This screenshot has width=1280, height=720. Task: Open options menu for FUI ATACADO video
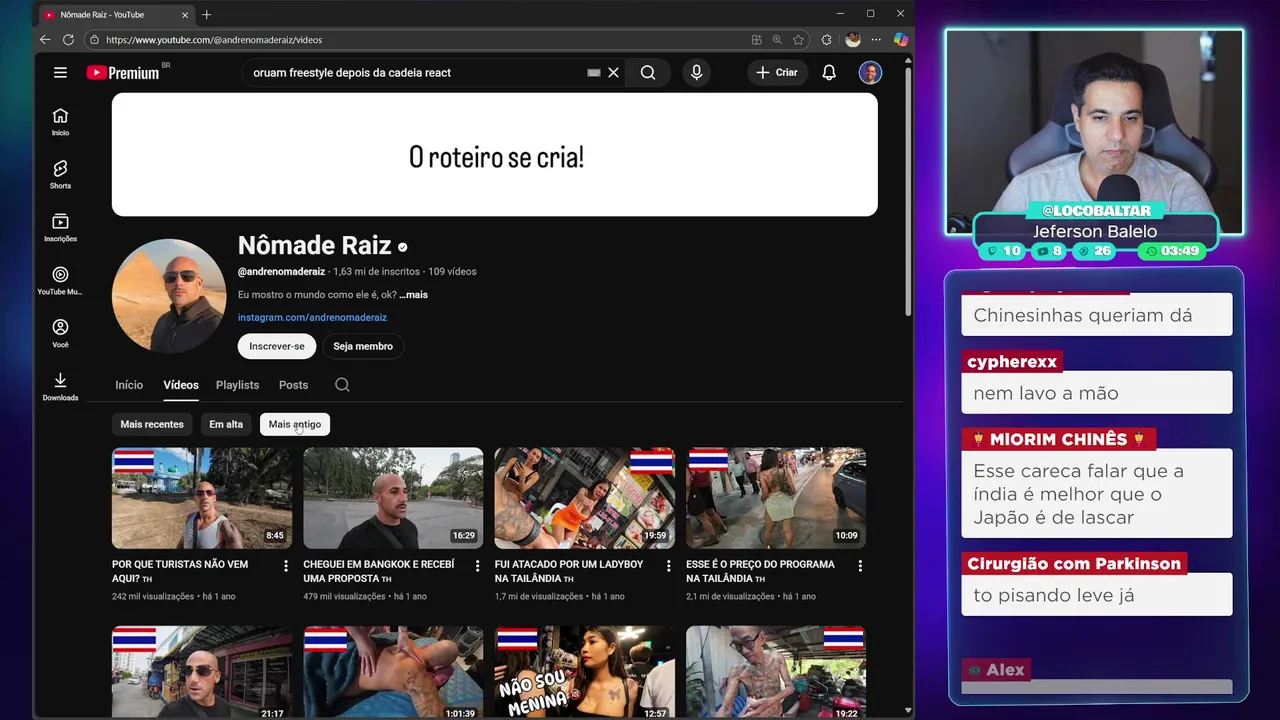[x=669, y=566]
